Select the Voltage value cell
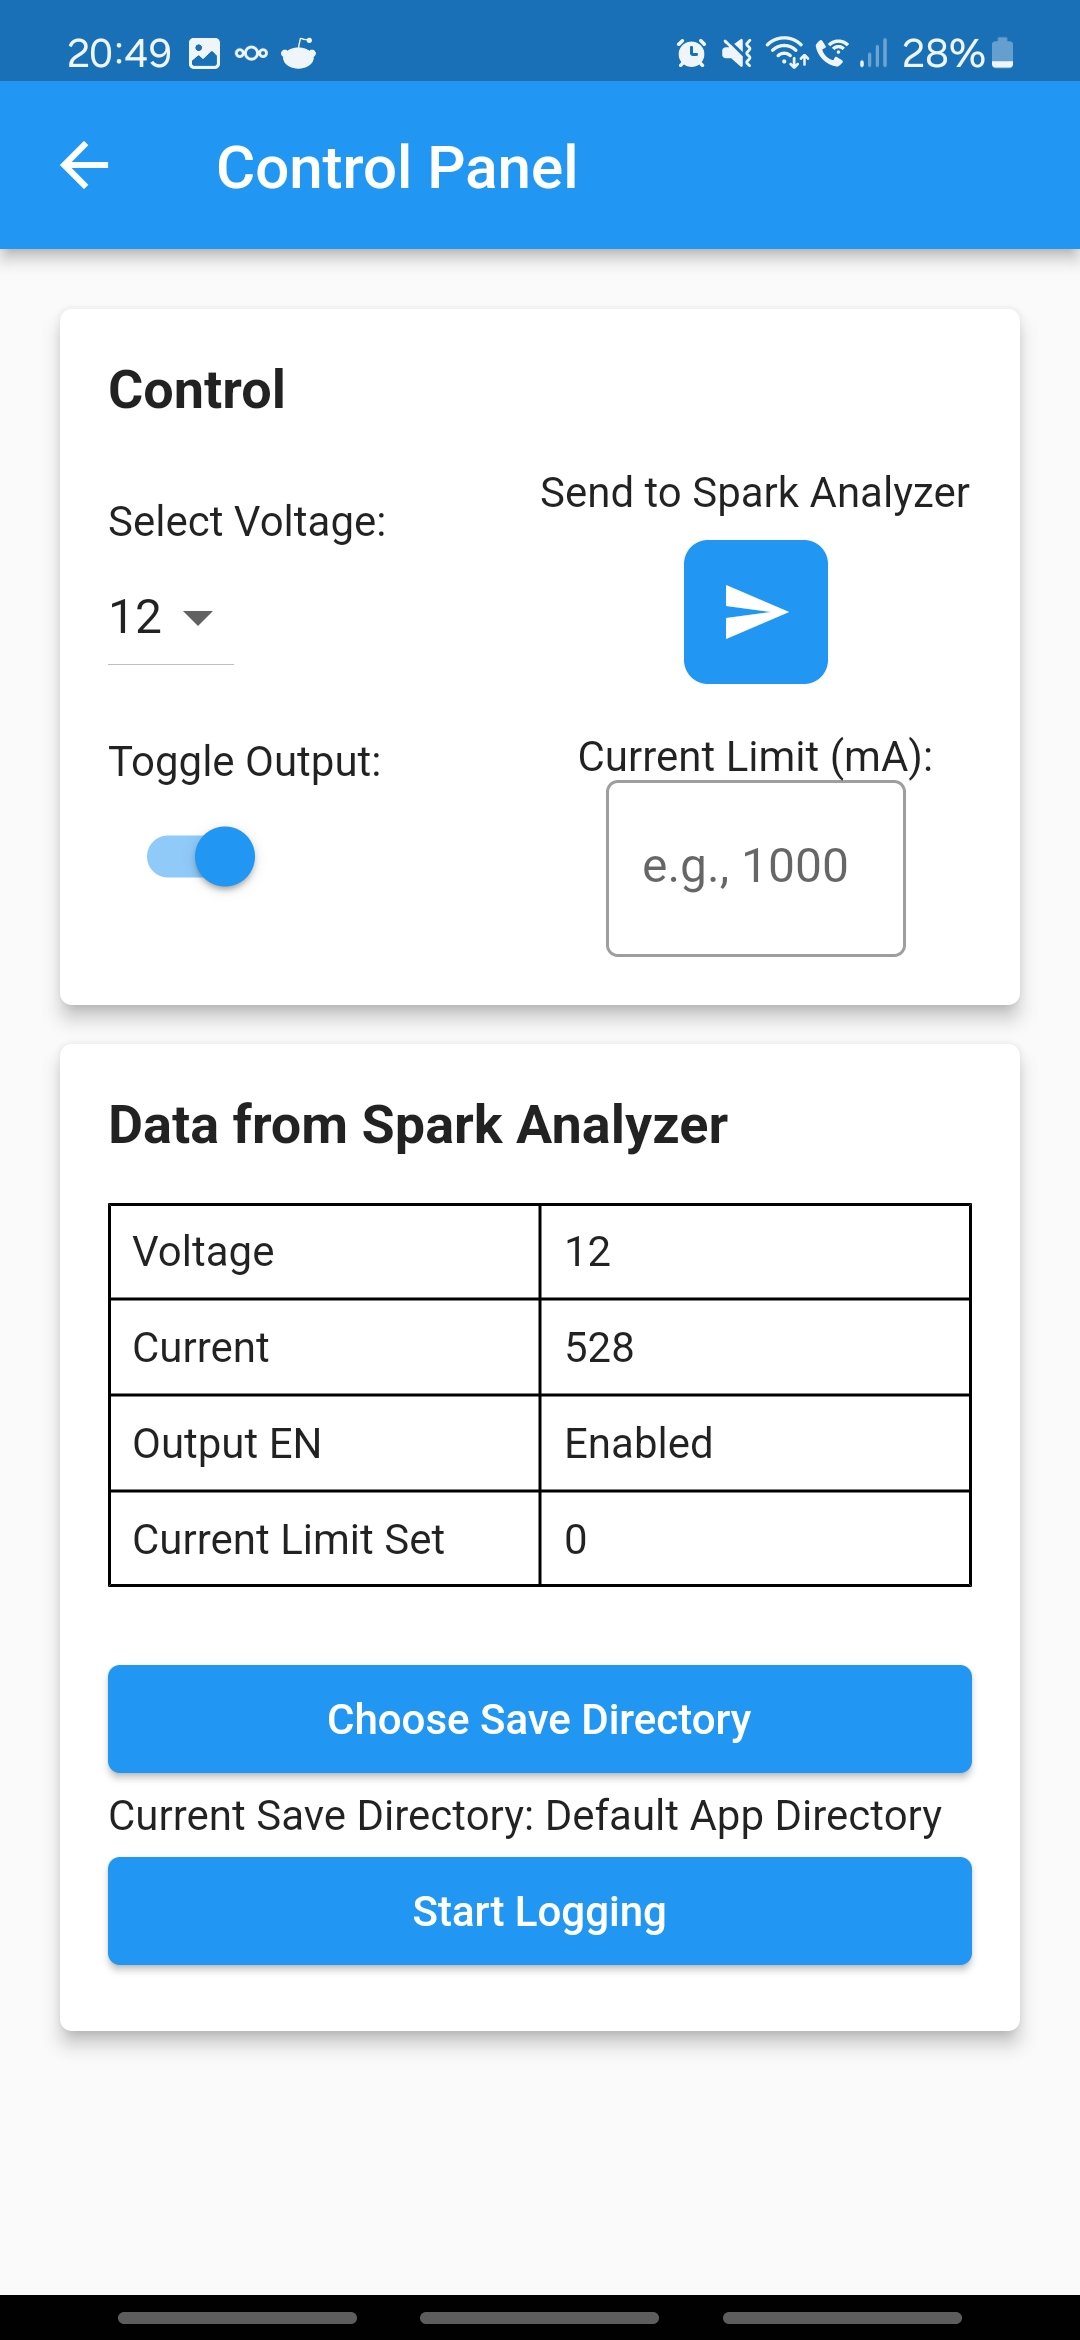This screenshot has width=1080, height=2340. 755,1252
